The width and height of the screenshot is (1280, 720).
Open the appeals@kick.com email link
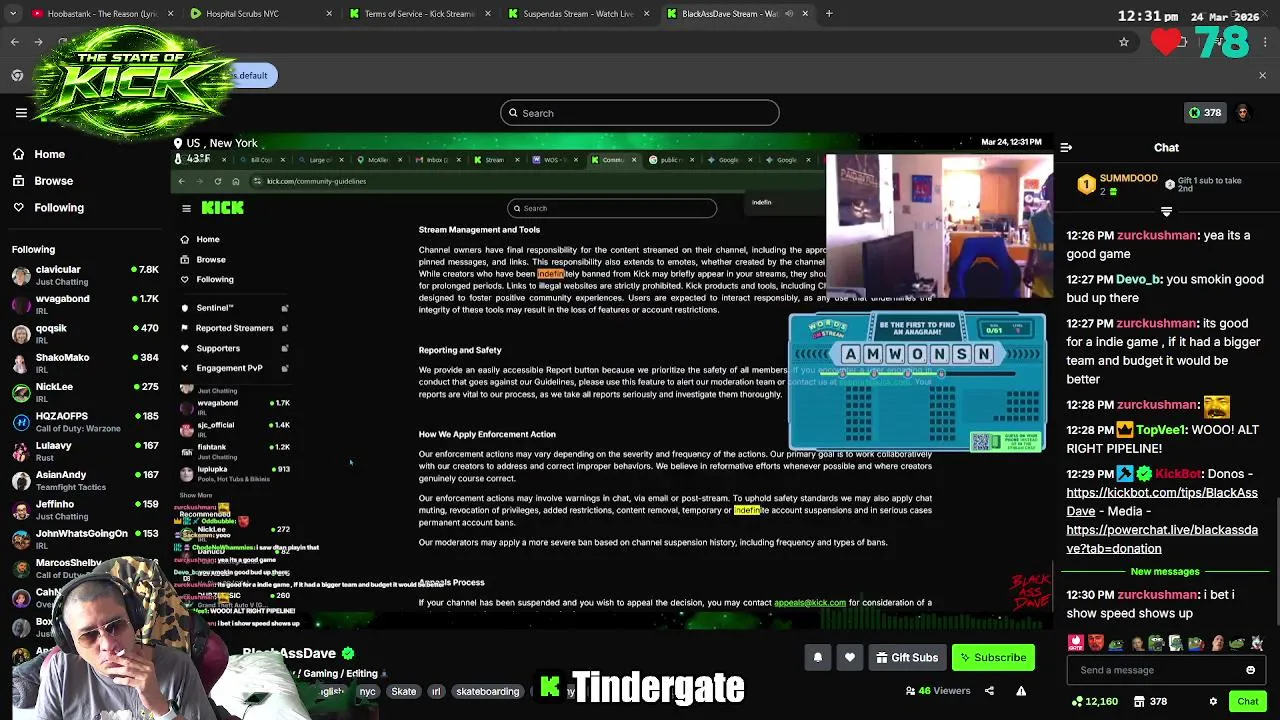[810, 603]
